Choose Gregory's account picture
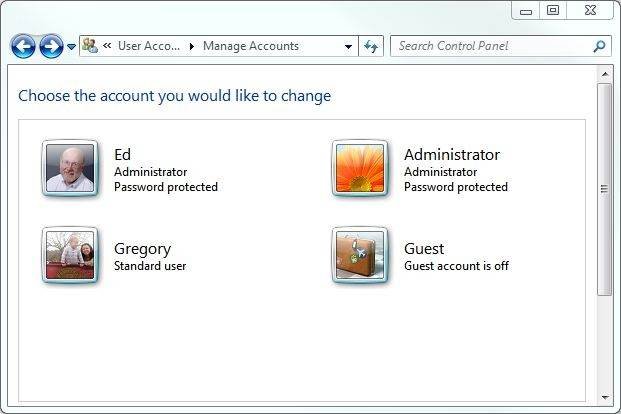This screenshot has height=414, width=621. [70, 255]
